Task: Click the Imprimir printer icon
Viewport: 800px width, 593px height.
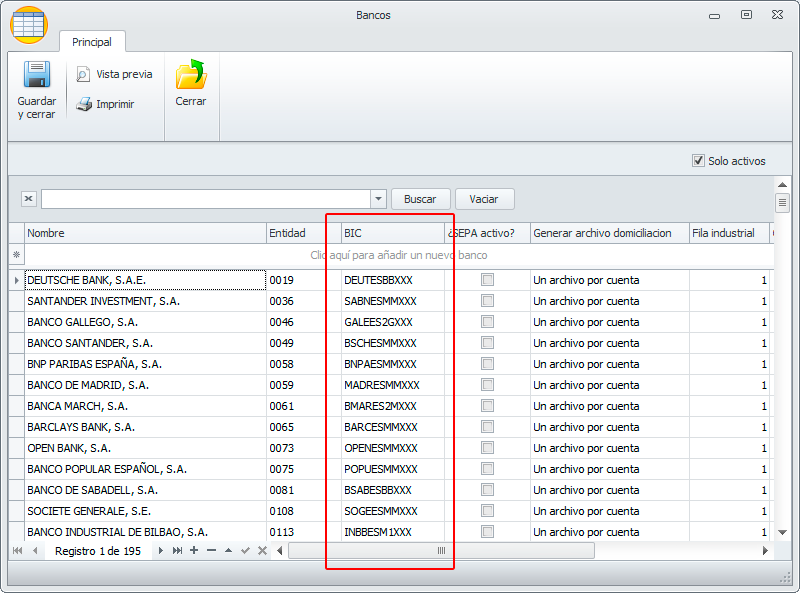Action: point(84,104)
